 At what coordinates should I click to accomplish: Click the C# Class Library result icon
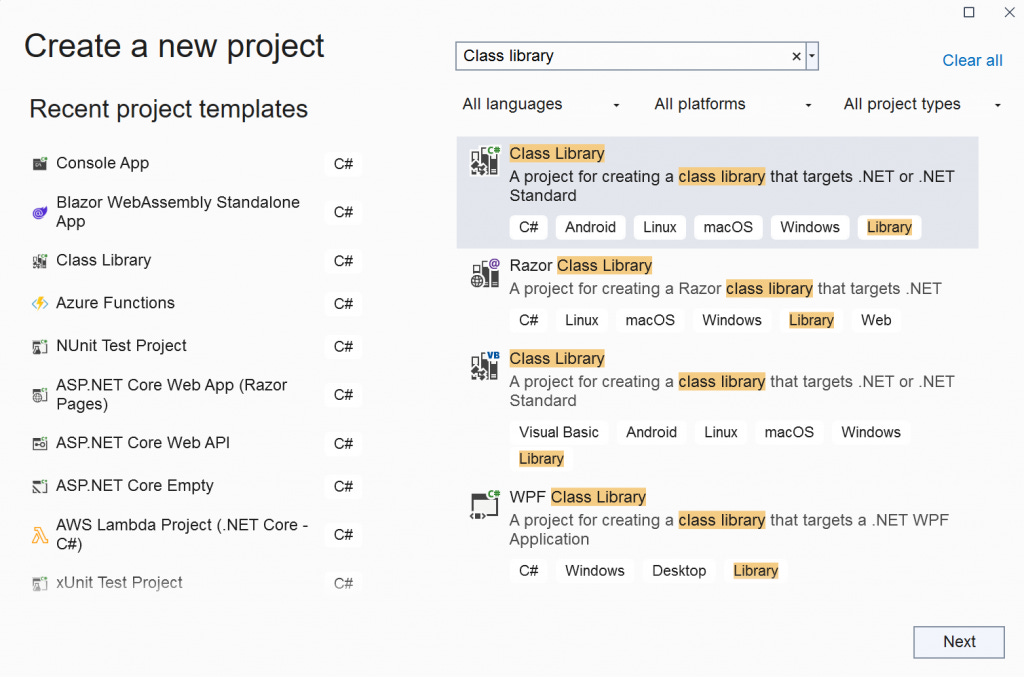coord(485,161)
